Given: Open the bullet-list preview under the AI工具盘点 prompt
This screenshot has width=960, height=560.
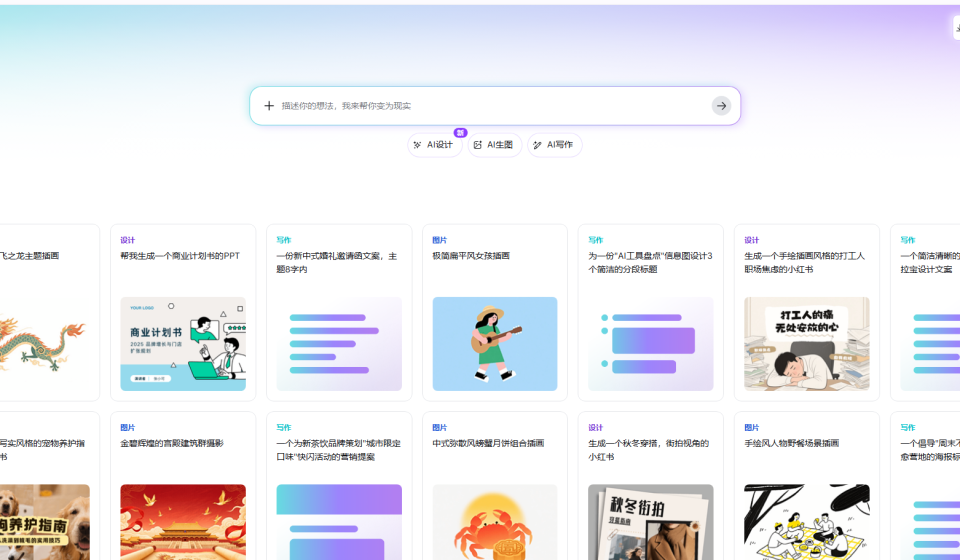Looking at the screenshot, I should pos(651,344).
